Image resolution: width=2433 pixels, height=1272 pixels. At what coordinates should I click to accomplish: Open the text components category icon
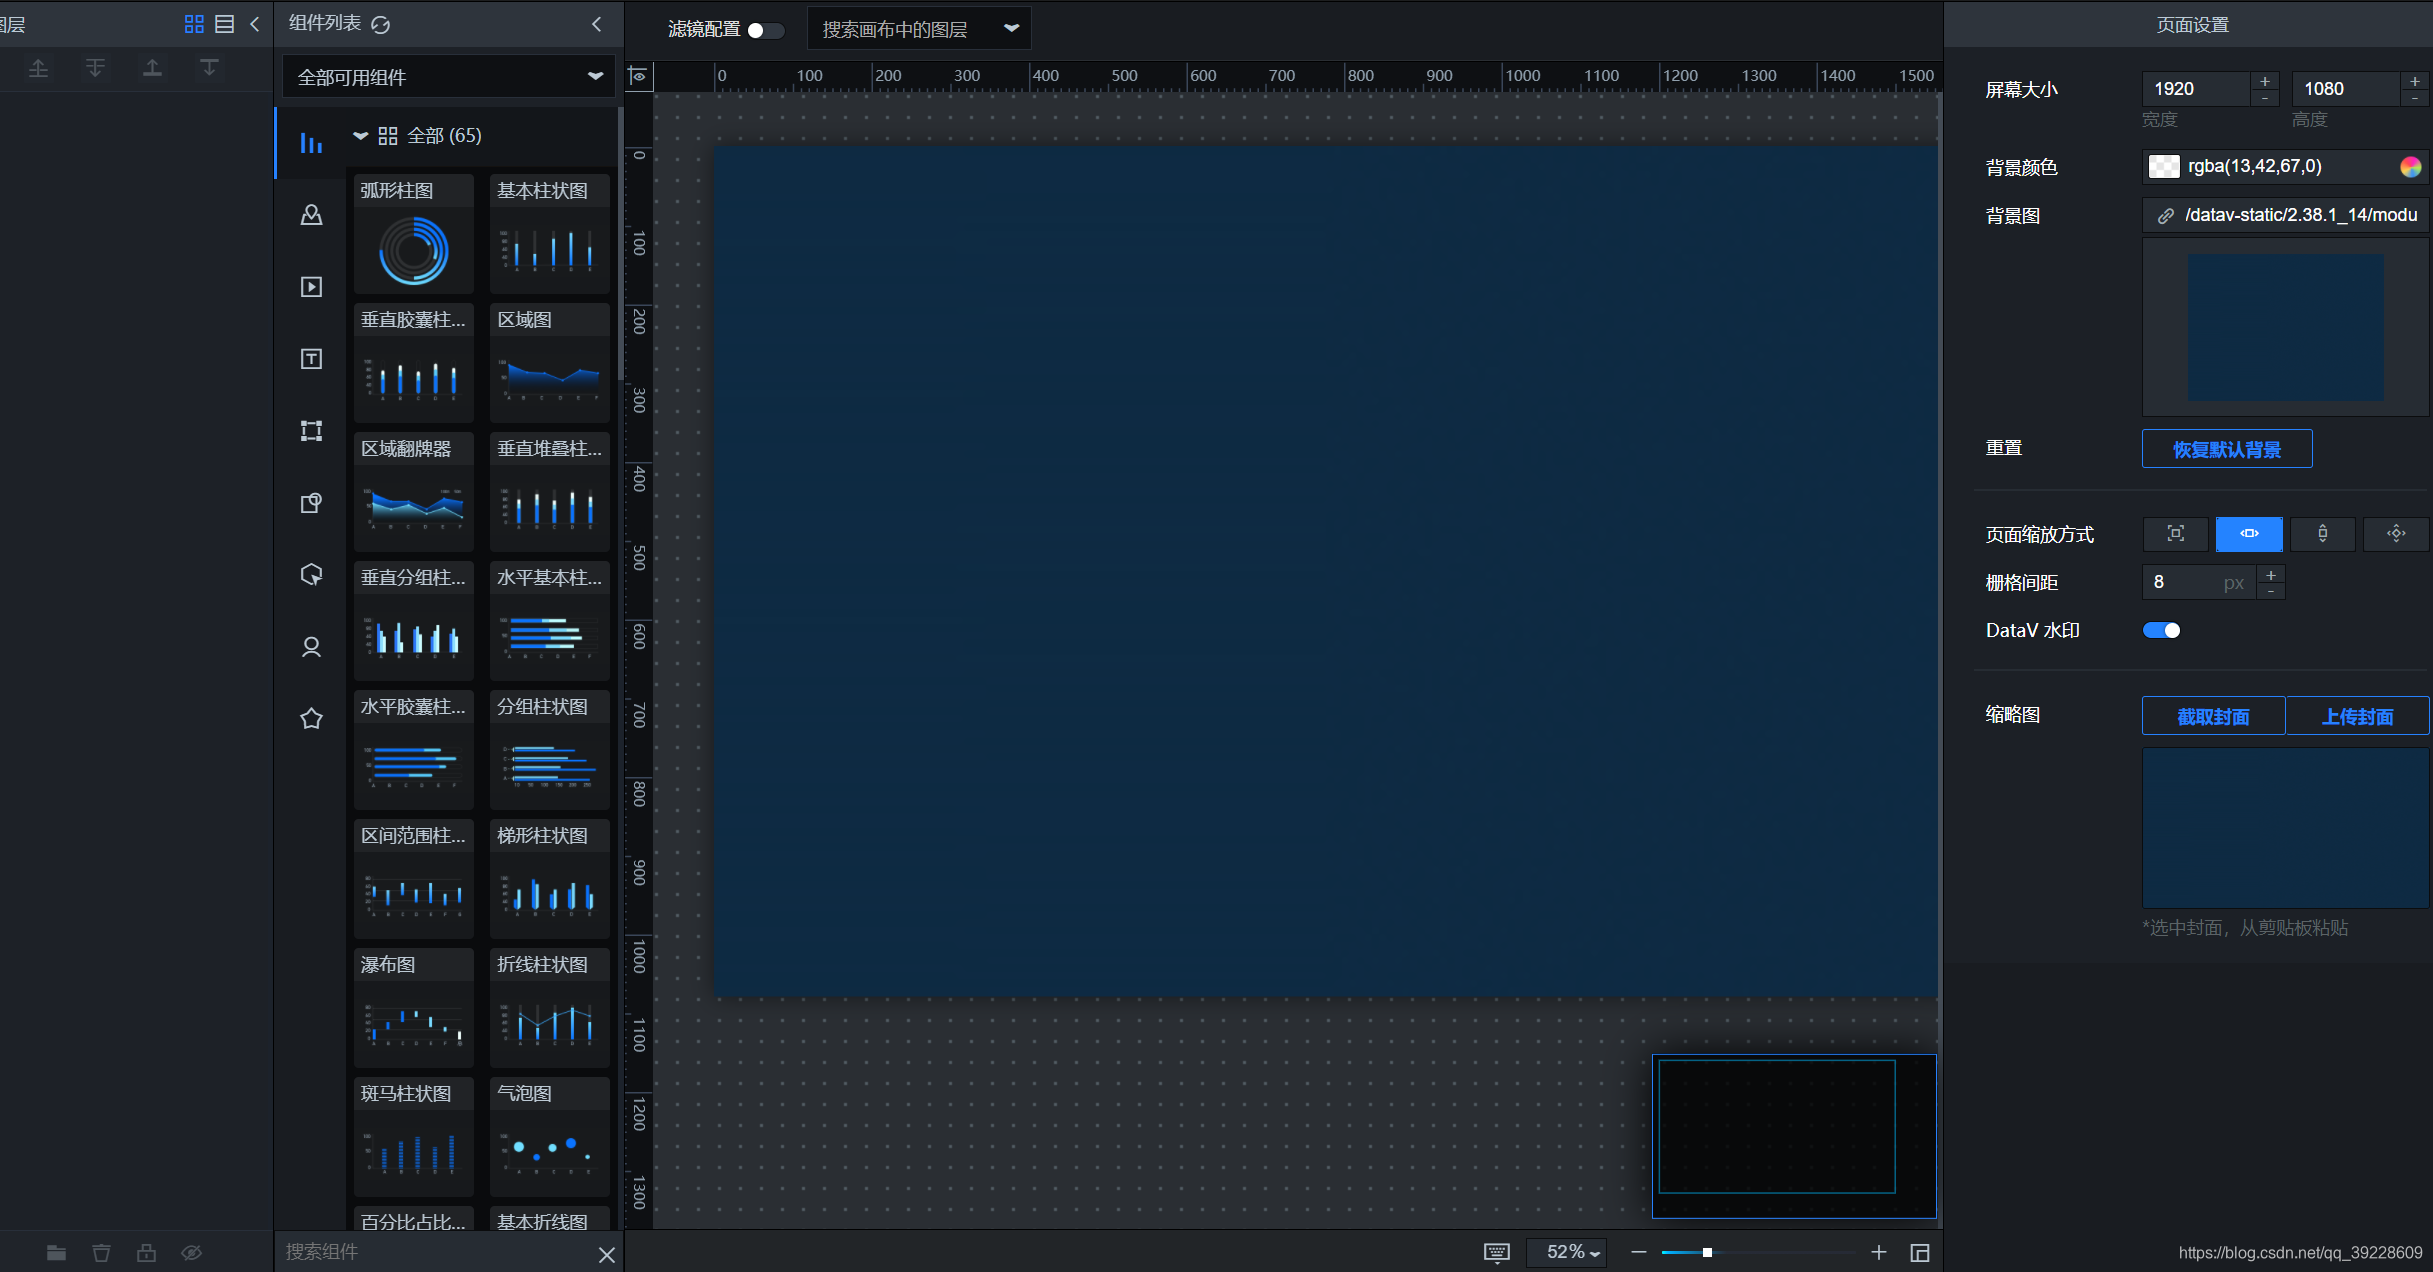coord(311,359)
